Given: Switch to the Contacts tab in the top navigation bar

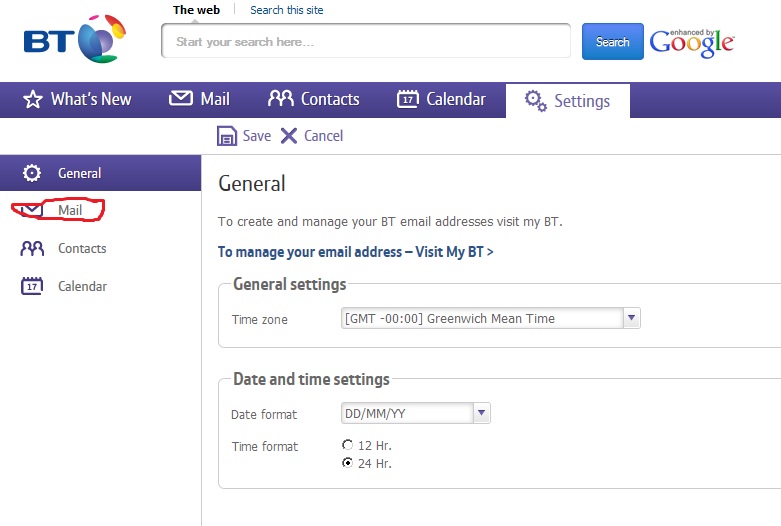Looking at the screenshot, I should tap(314, 100).
